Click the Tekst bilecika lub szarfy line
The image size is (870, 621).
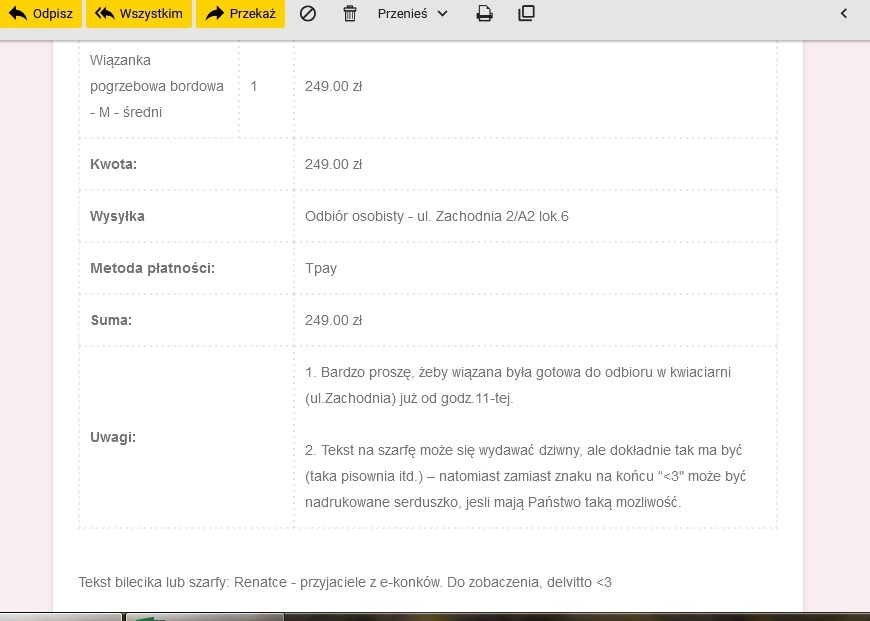(344, 582)
